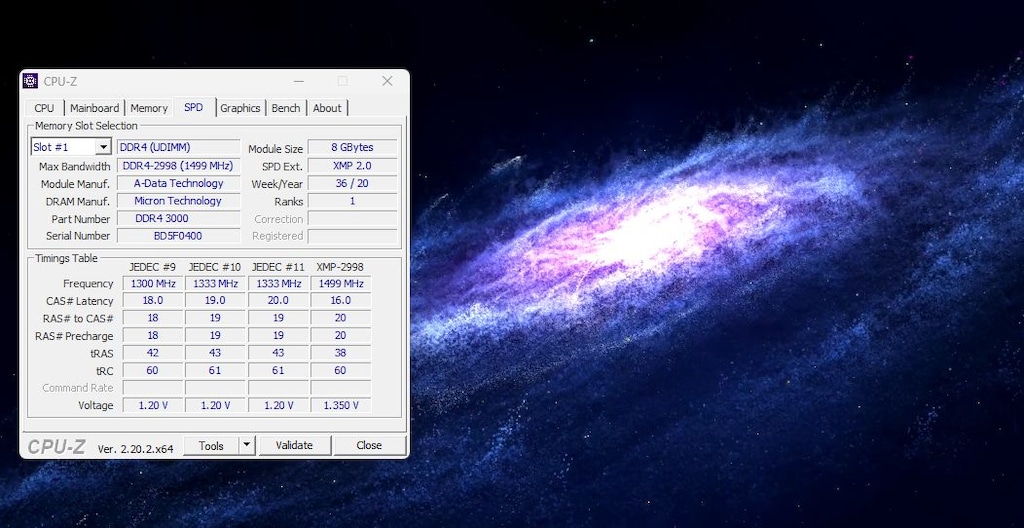1024x528 pixels.
Task: Click the JEDEC #11 column header
Action: click(278, 267)
